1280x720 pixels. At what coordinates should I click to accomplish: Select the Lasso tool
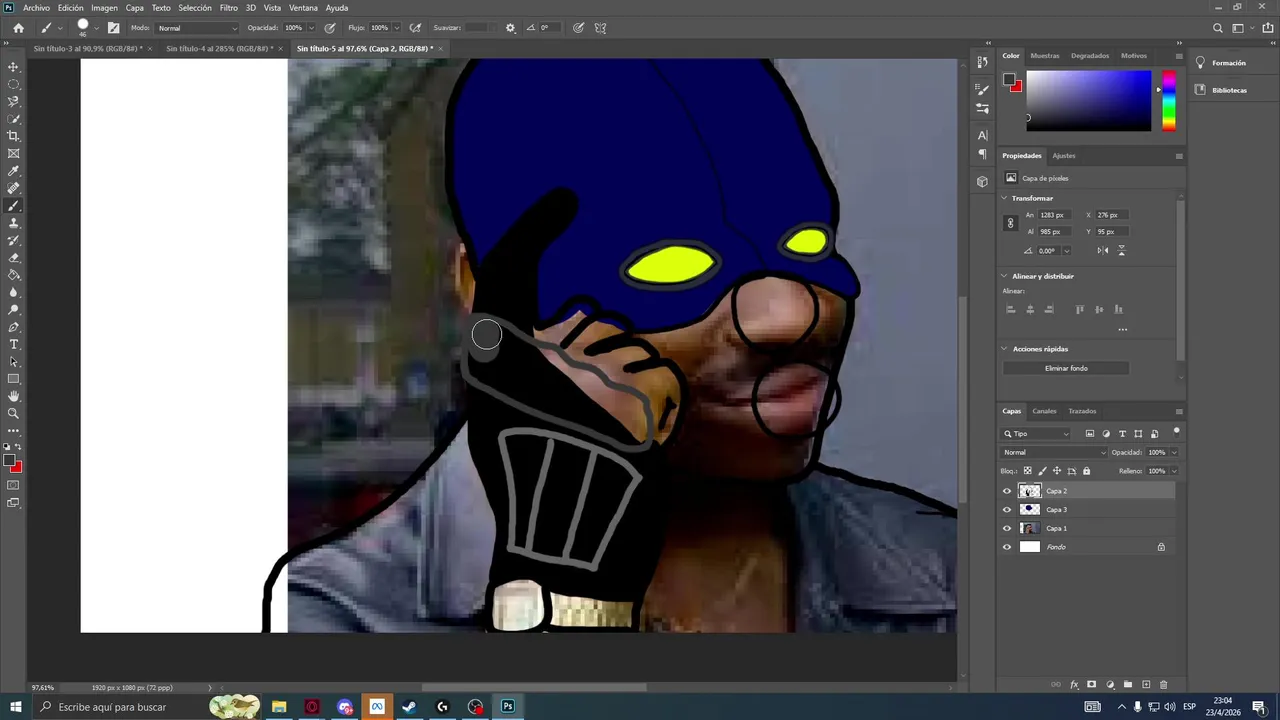[x=13, y=101]
